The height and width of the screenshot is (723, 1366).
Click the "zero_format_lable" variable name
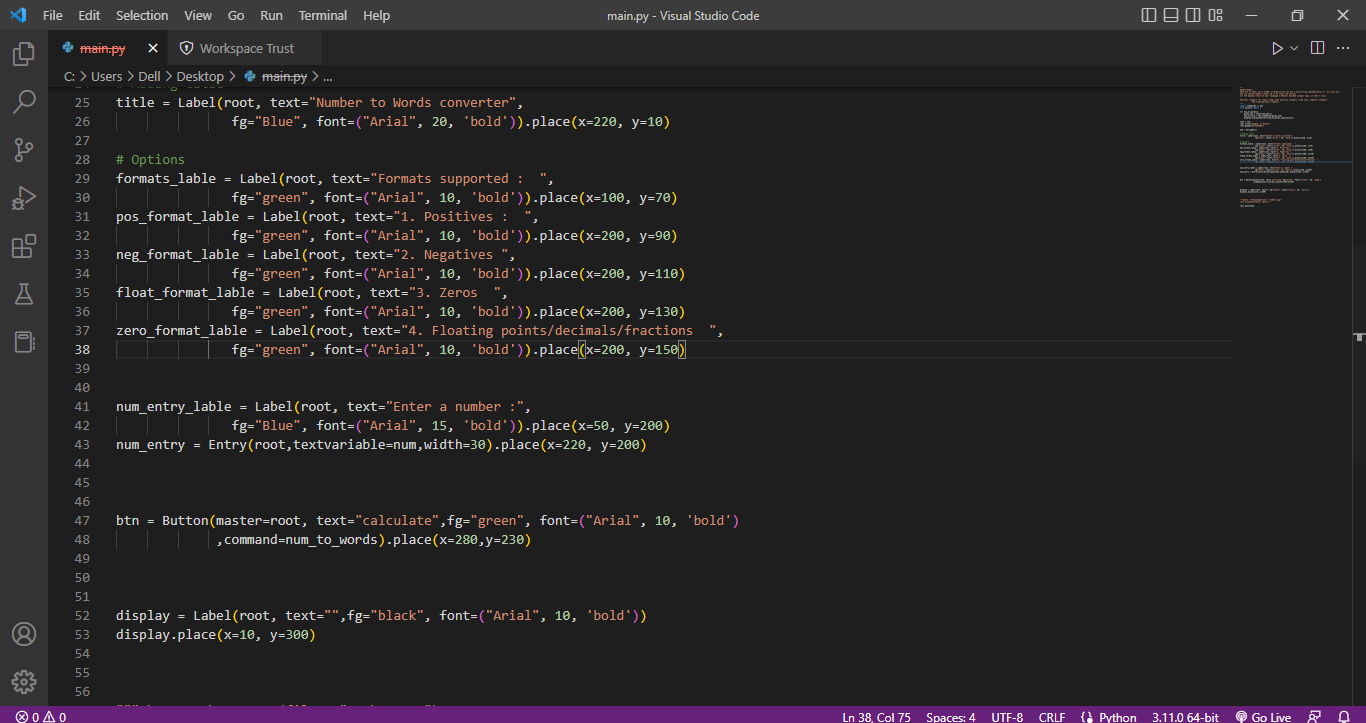pos(181,331)
